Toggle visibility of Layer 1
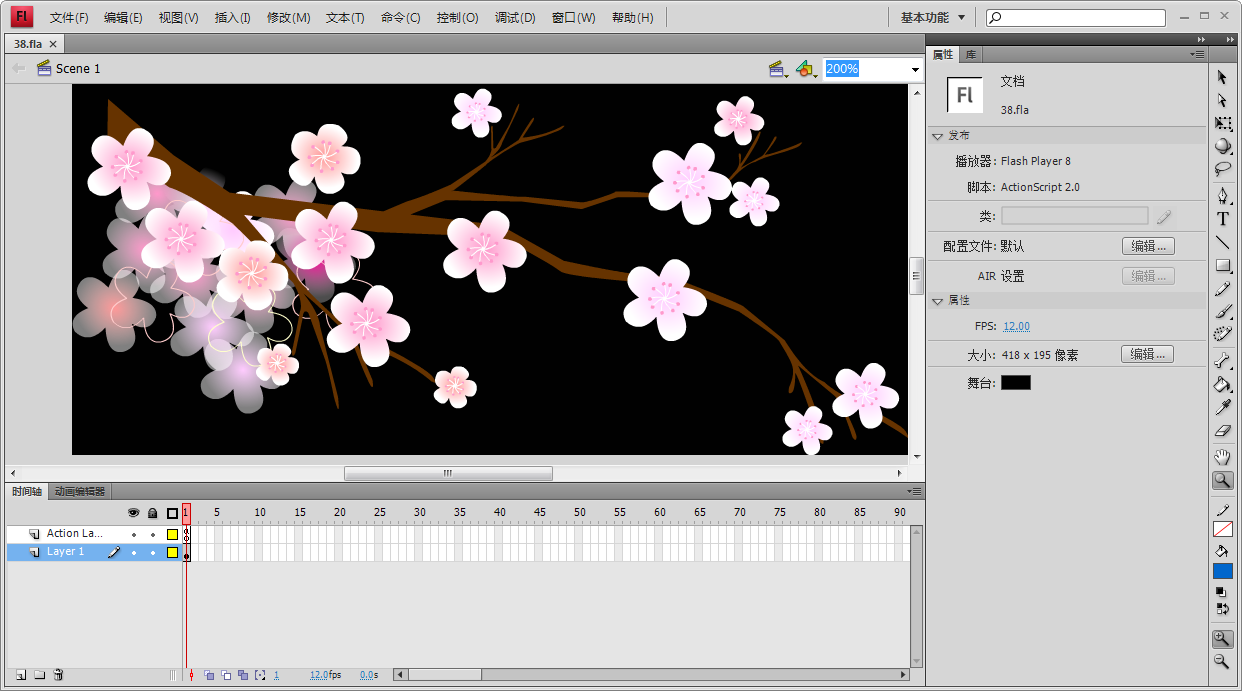Viewport: 1242px width, 691px height. tap(134, 552)
